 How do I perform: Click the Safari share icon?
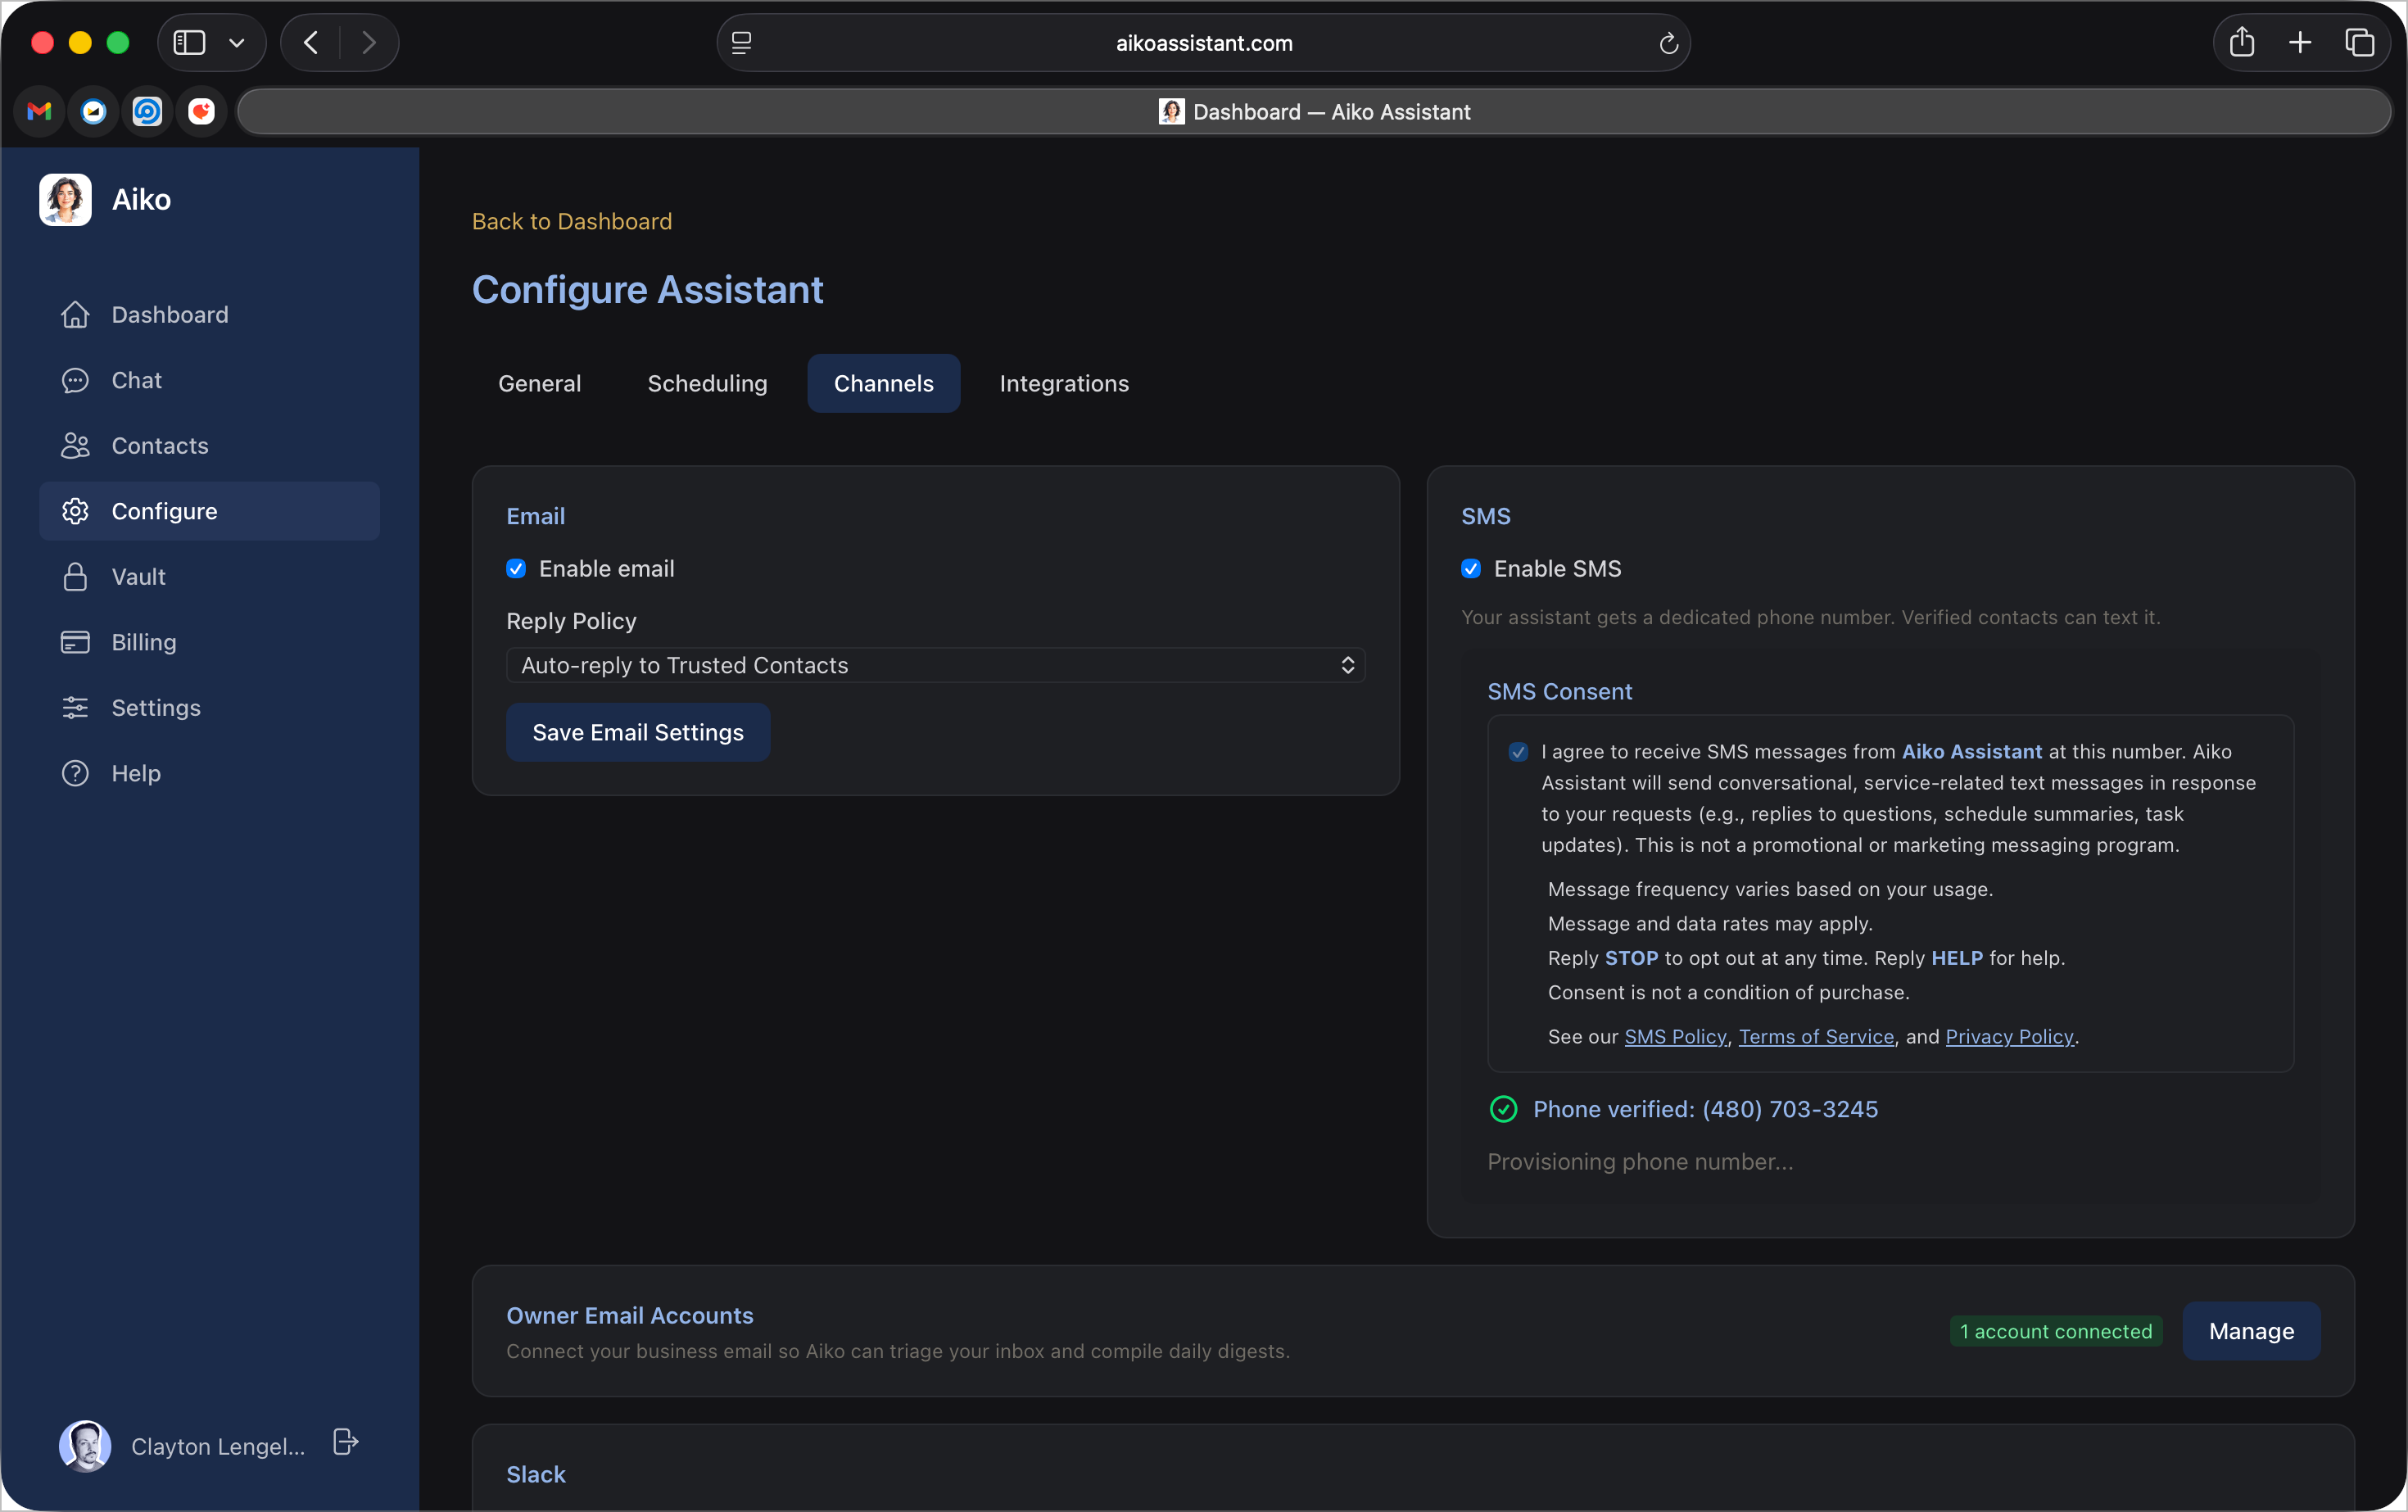coord(2241,43)
